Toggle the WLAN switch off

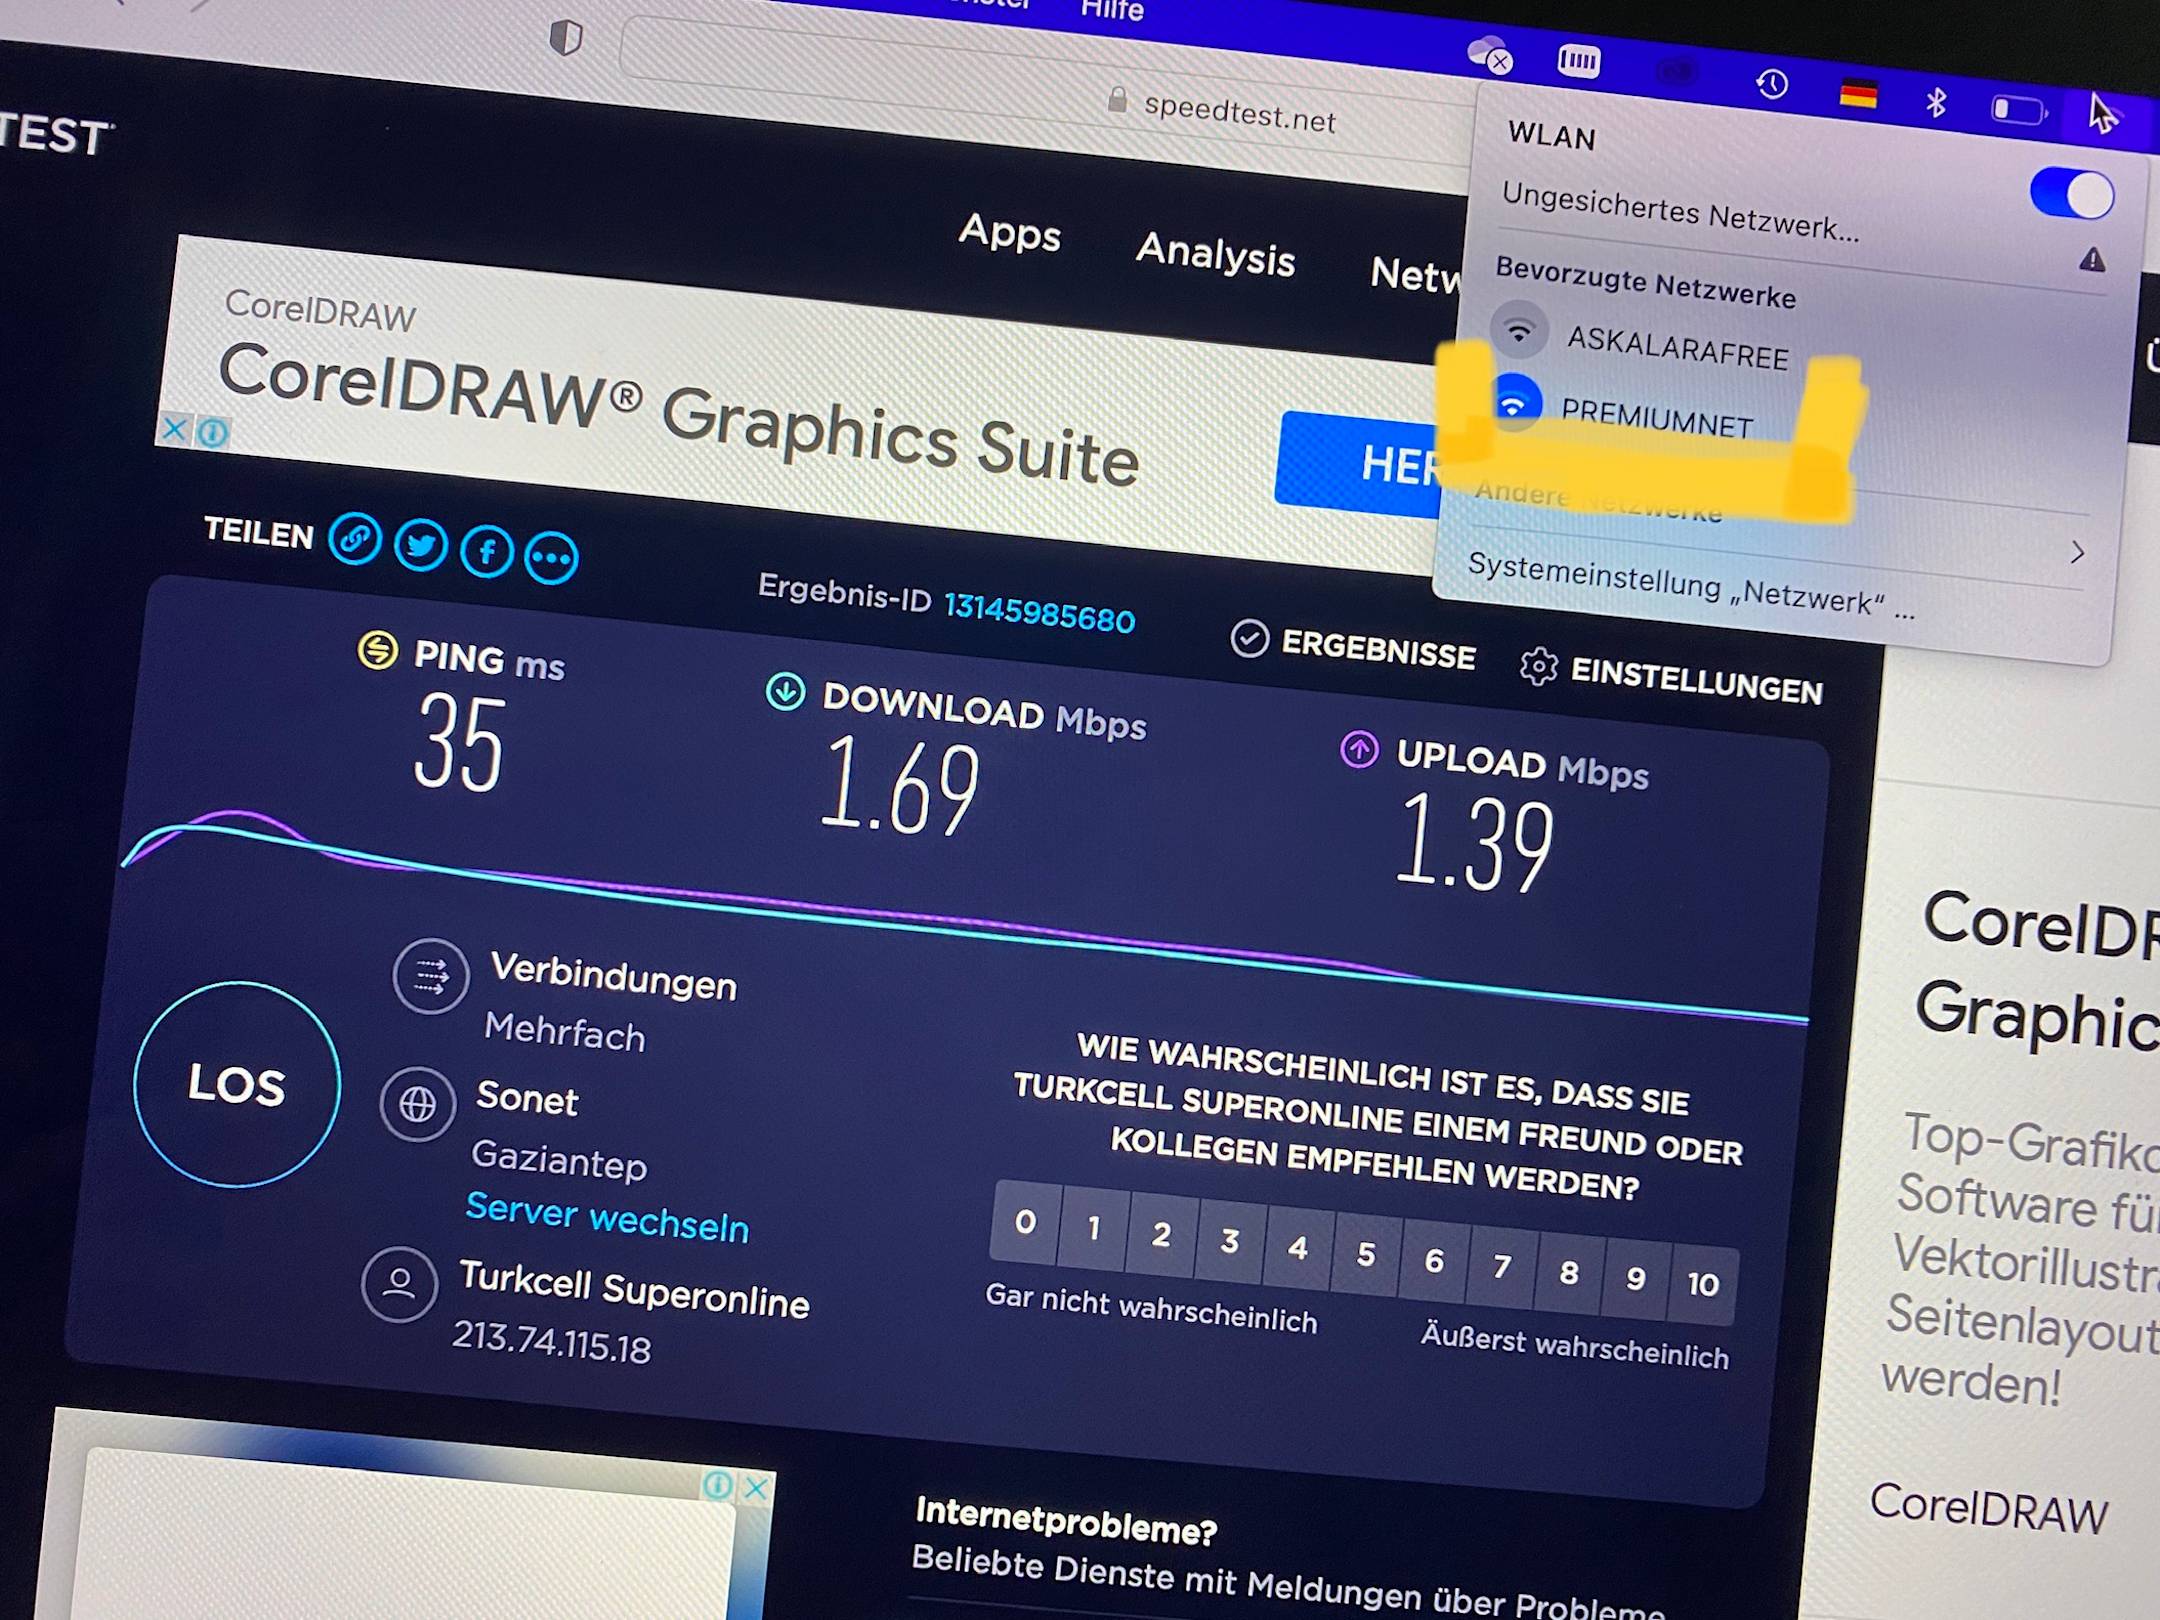click(2071, 194)
